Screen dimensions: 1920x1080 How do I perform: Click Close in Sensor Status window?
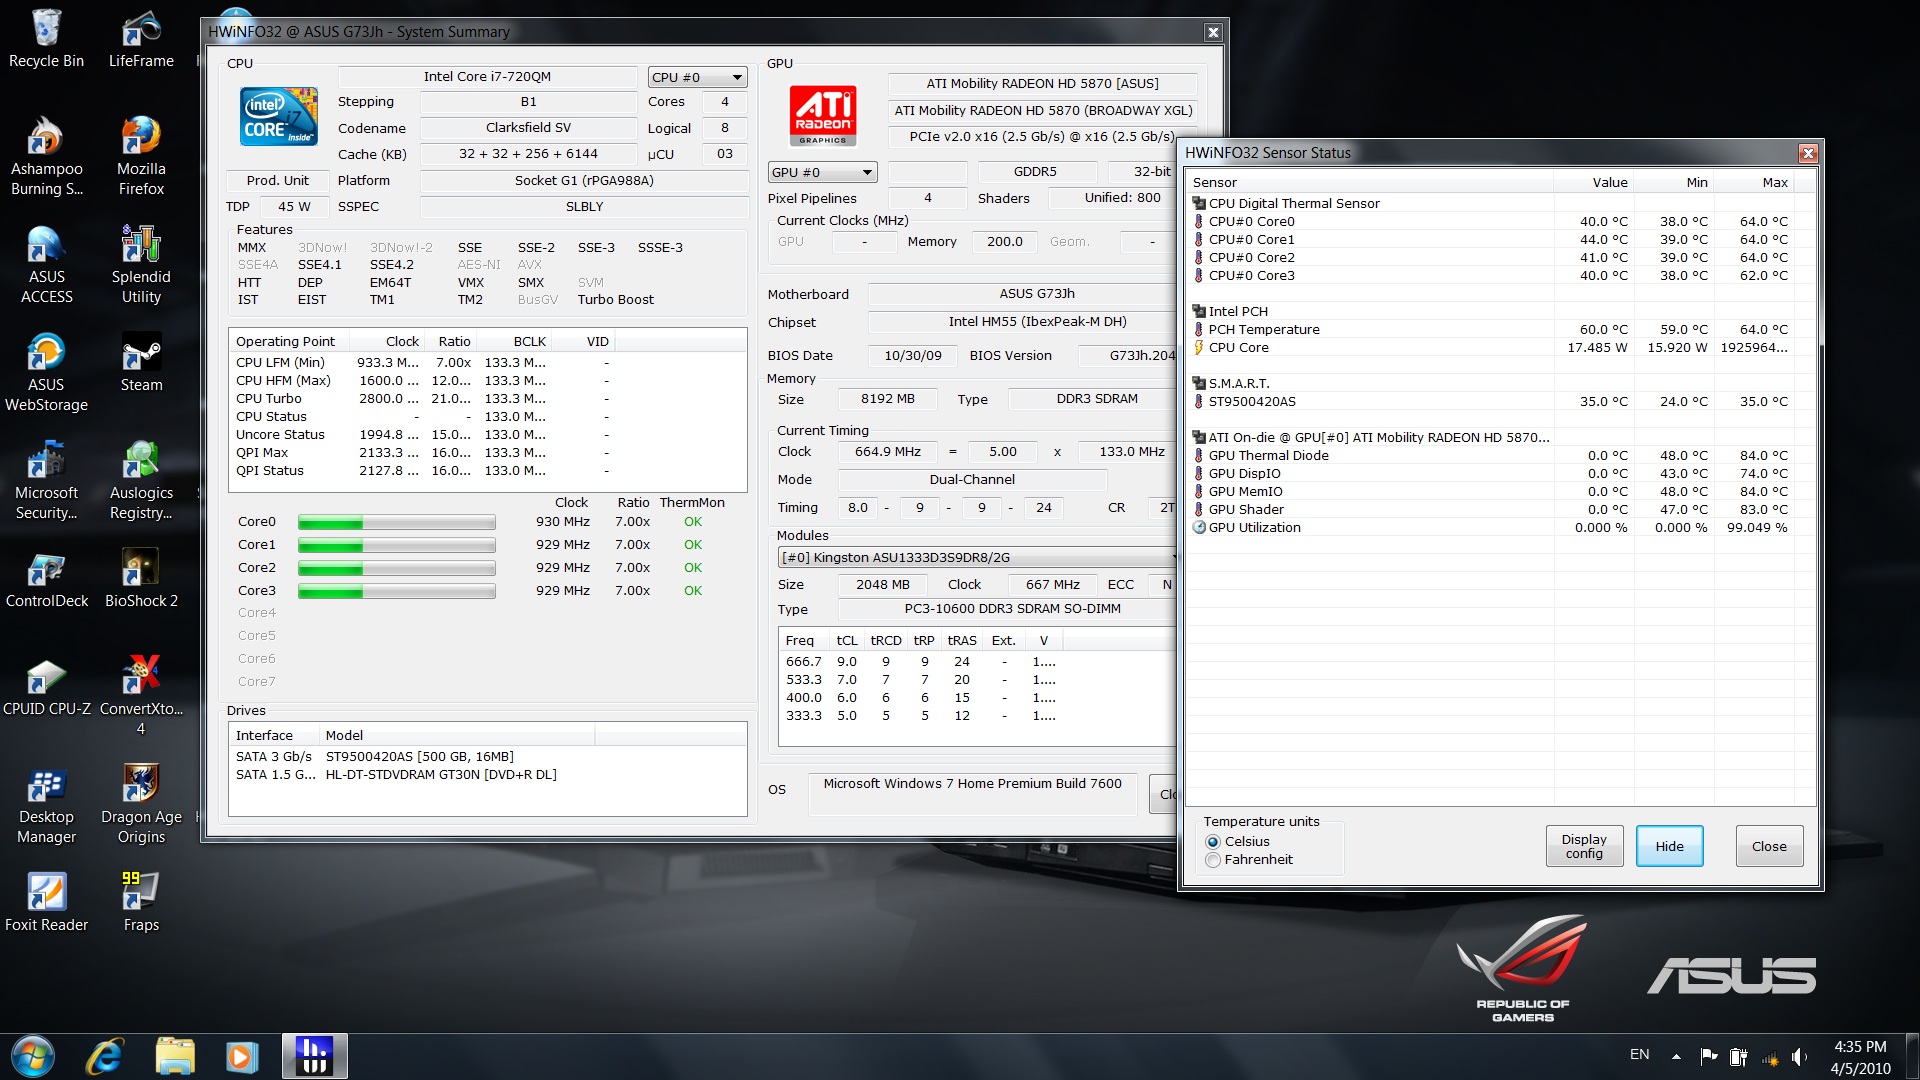click(x=1769, y=846)
